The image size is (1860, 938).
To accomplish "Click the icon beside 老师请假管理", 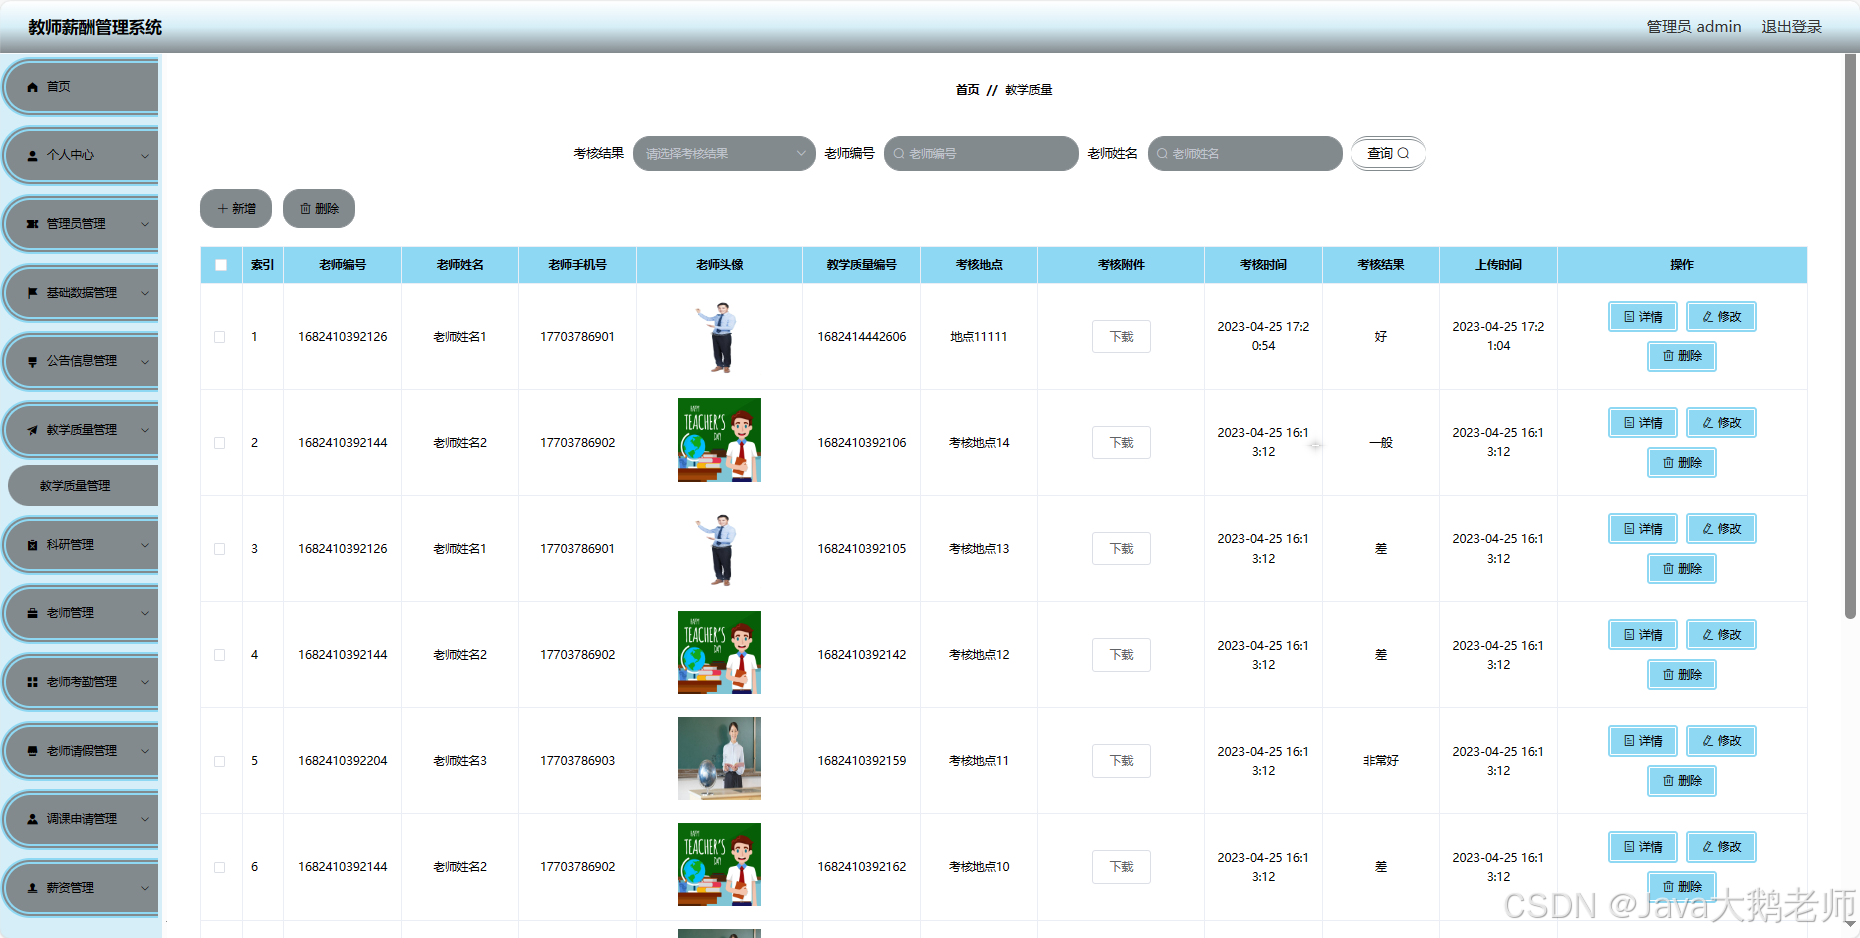I will 33,751.
